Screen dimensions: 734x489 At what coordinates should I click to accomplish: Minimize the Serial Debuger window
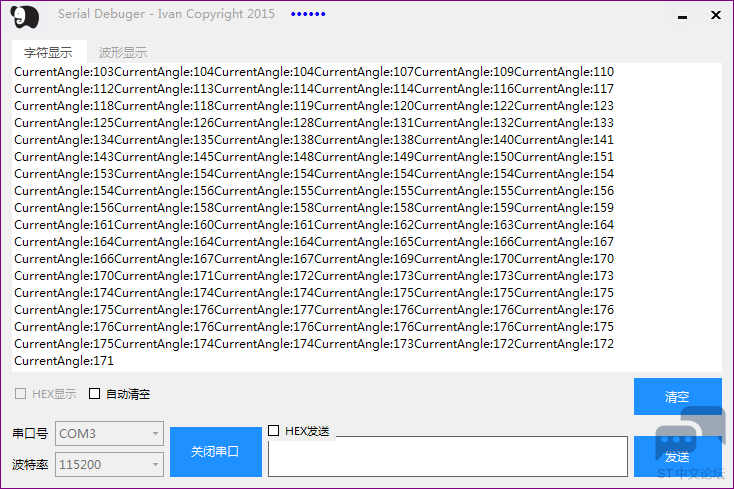(x=683, y=17)
